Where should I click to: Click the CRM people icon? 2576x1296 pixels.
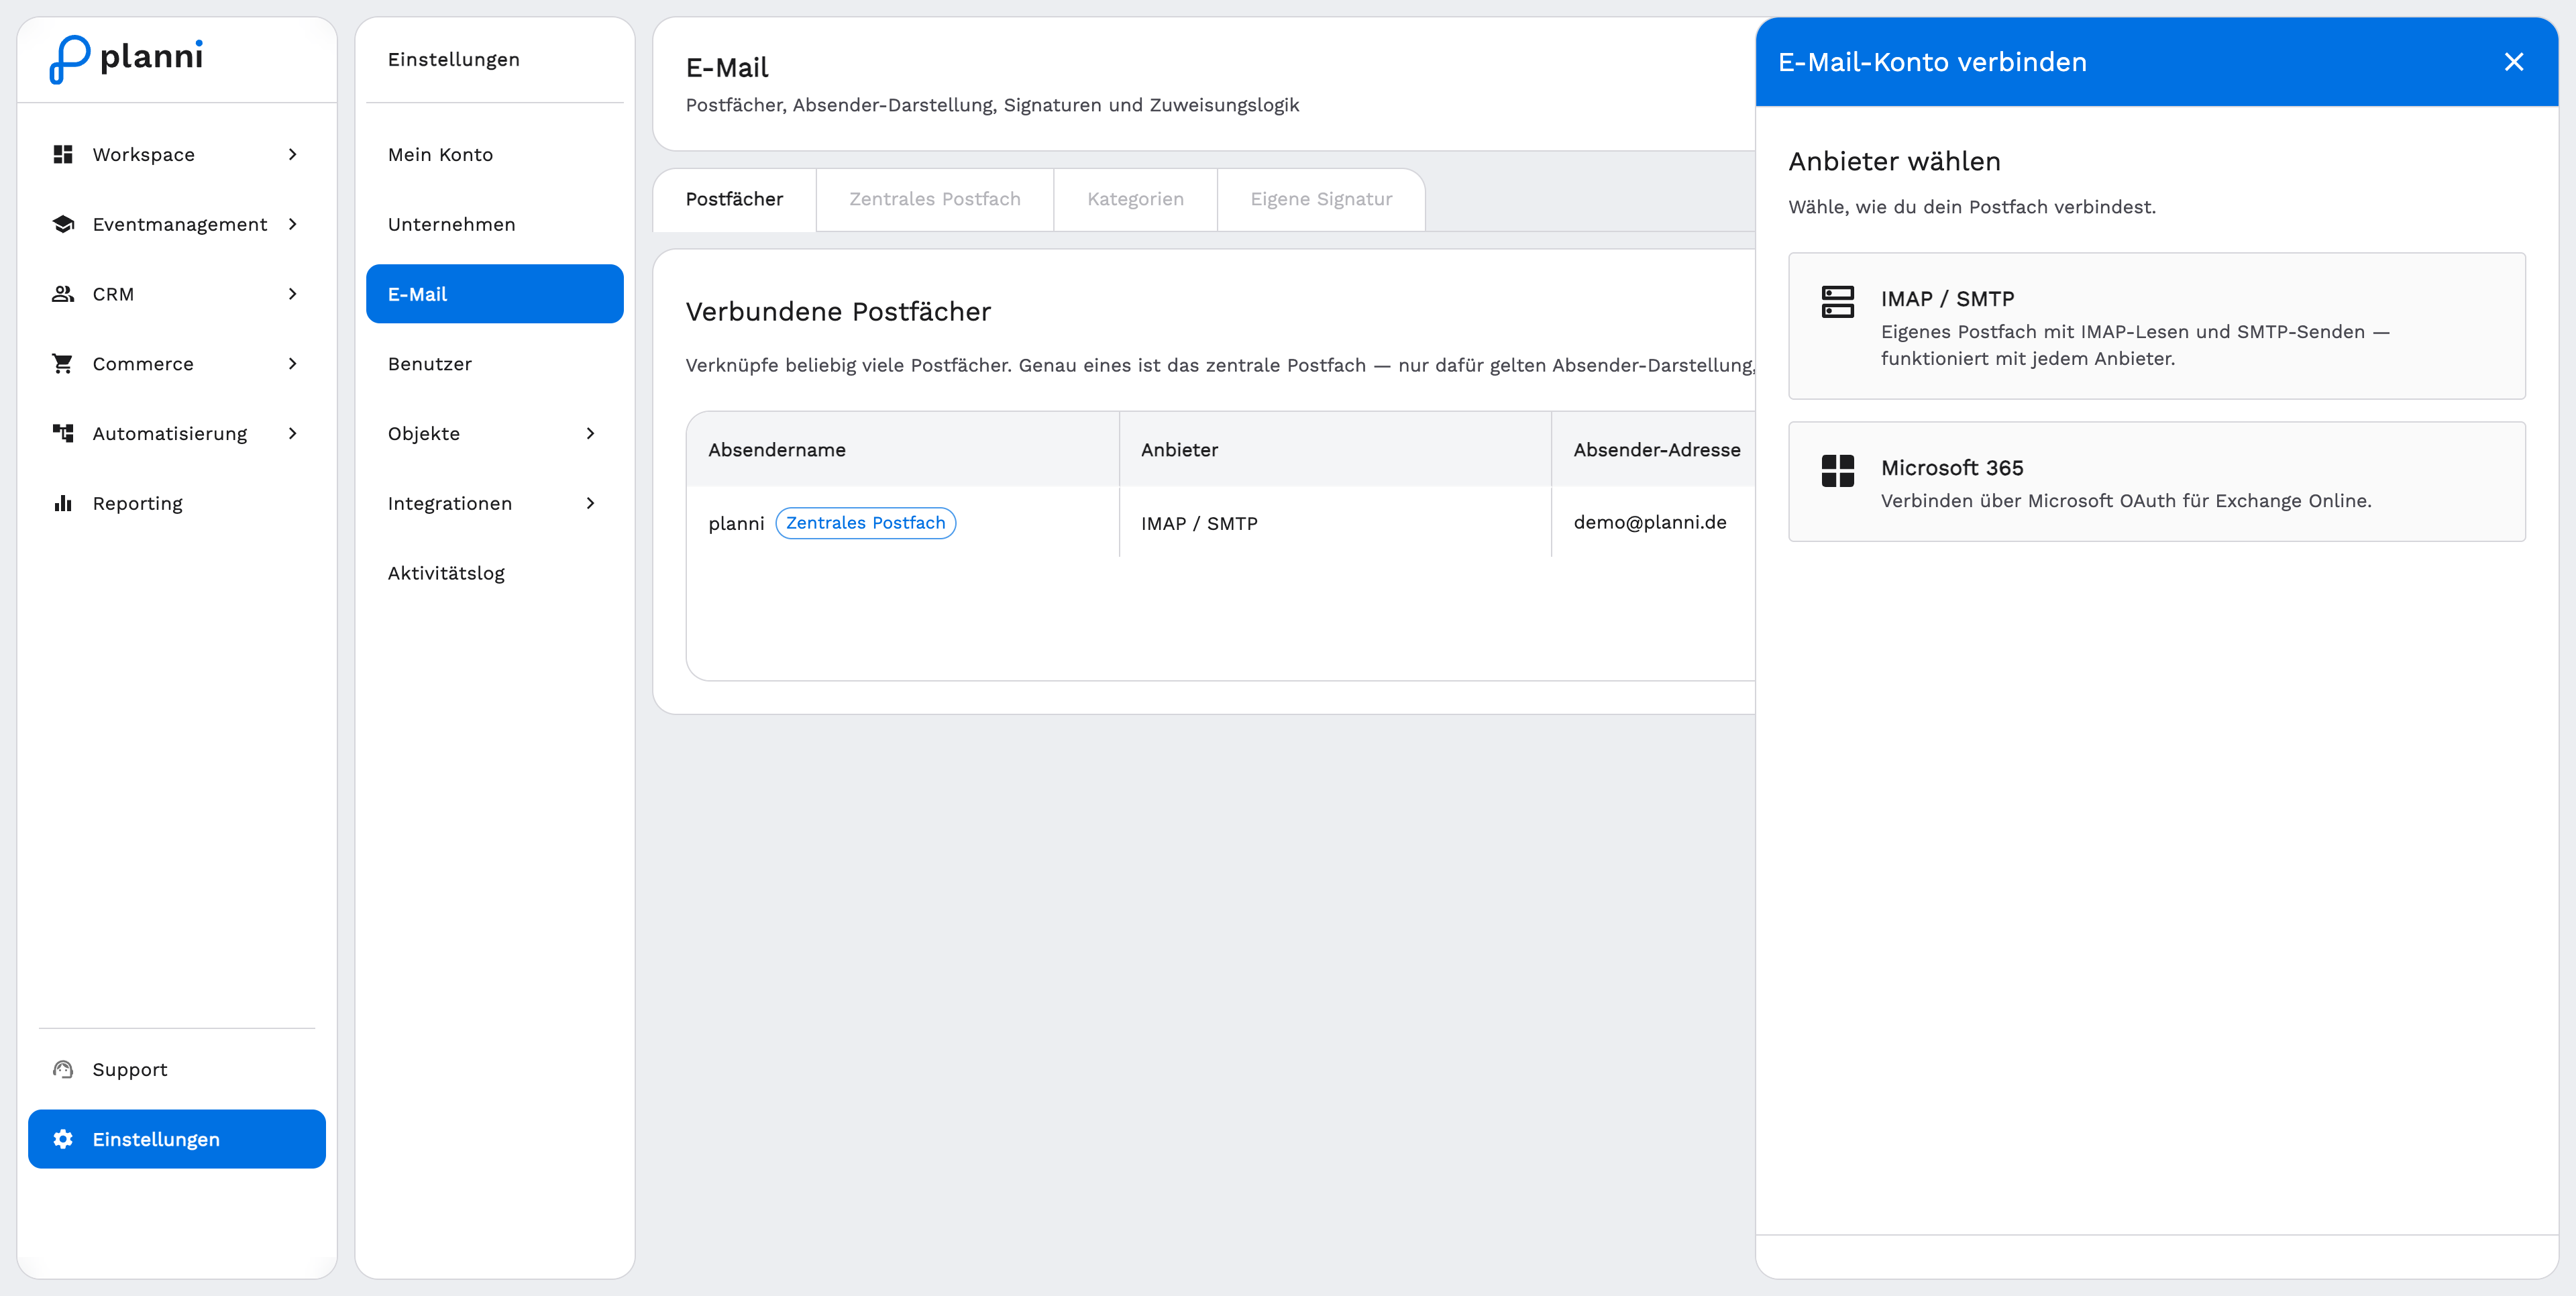coord(63,294)
